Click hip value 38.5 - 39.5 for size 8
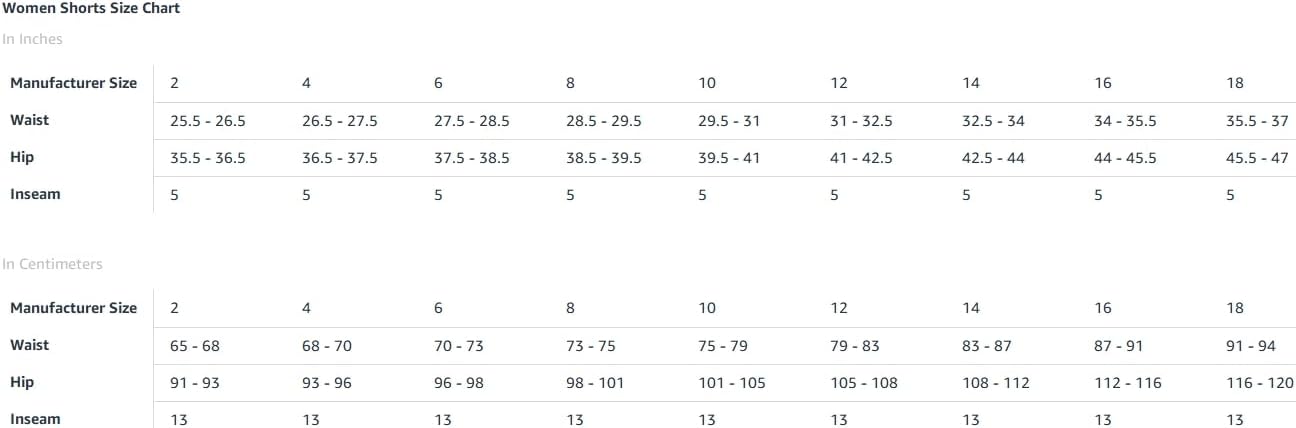 [x=604, y=158]
